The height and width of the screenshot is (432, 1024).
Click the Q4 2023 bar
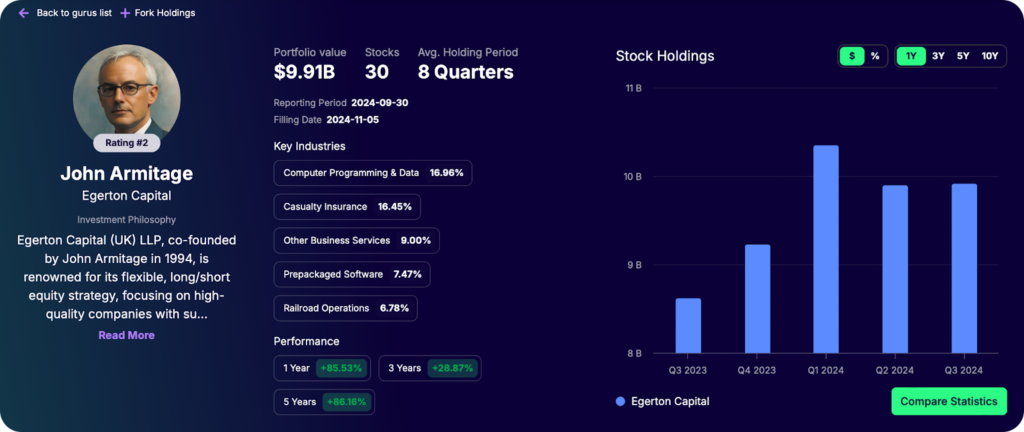758,299
